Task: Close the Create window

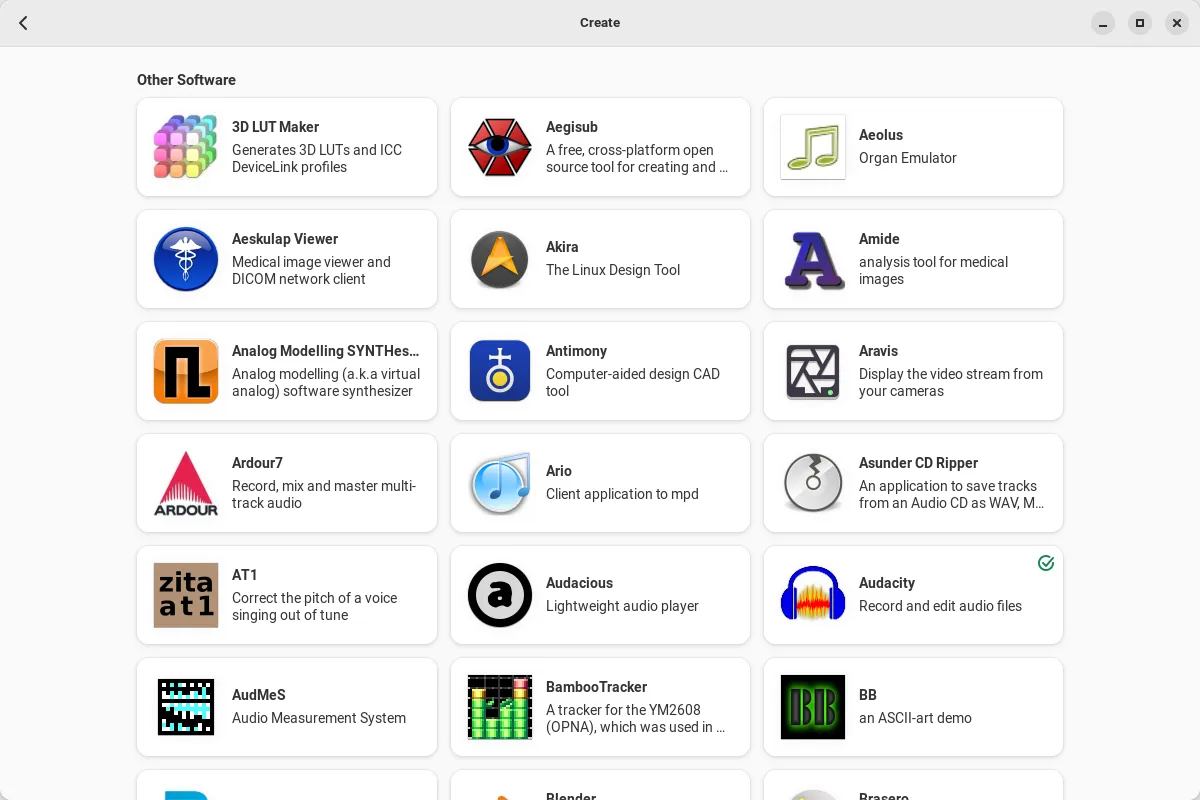Action: click(x=1177, y=23)
